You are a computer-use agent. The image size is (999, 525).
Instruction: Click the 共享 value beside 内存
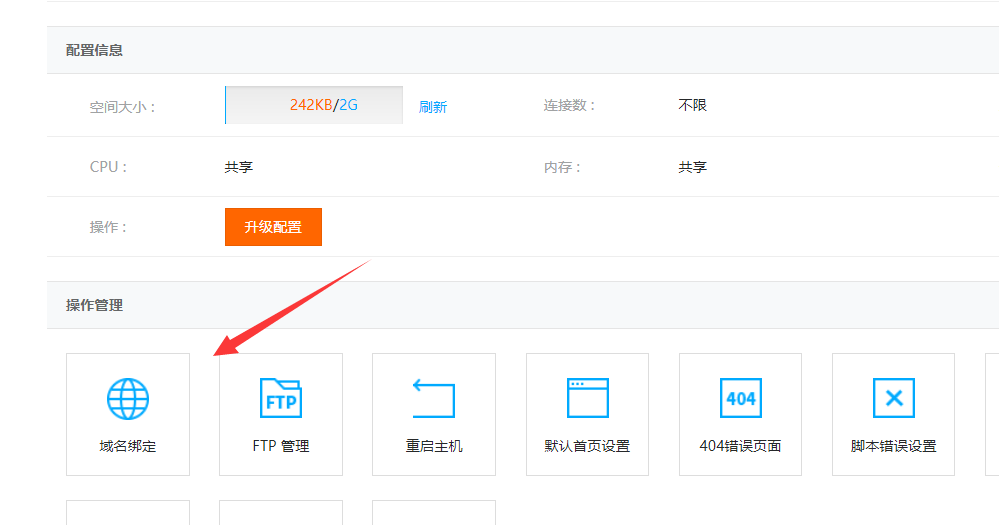pos(693,167)
